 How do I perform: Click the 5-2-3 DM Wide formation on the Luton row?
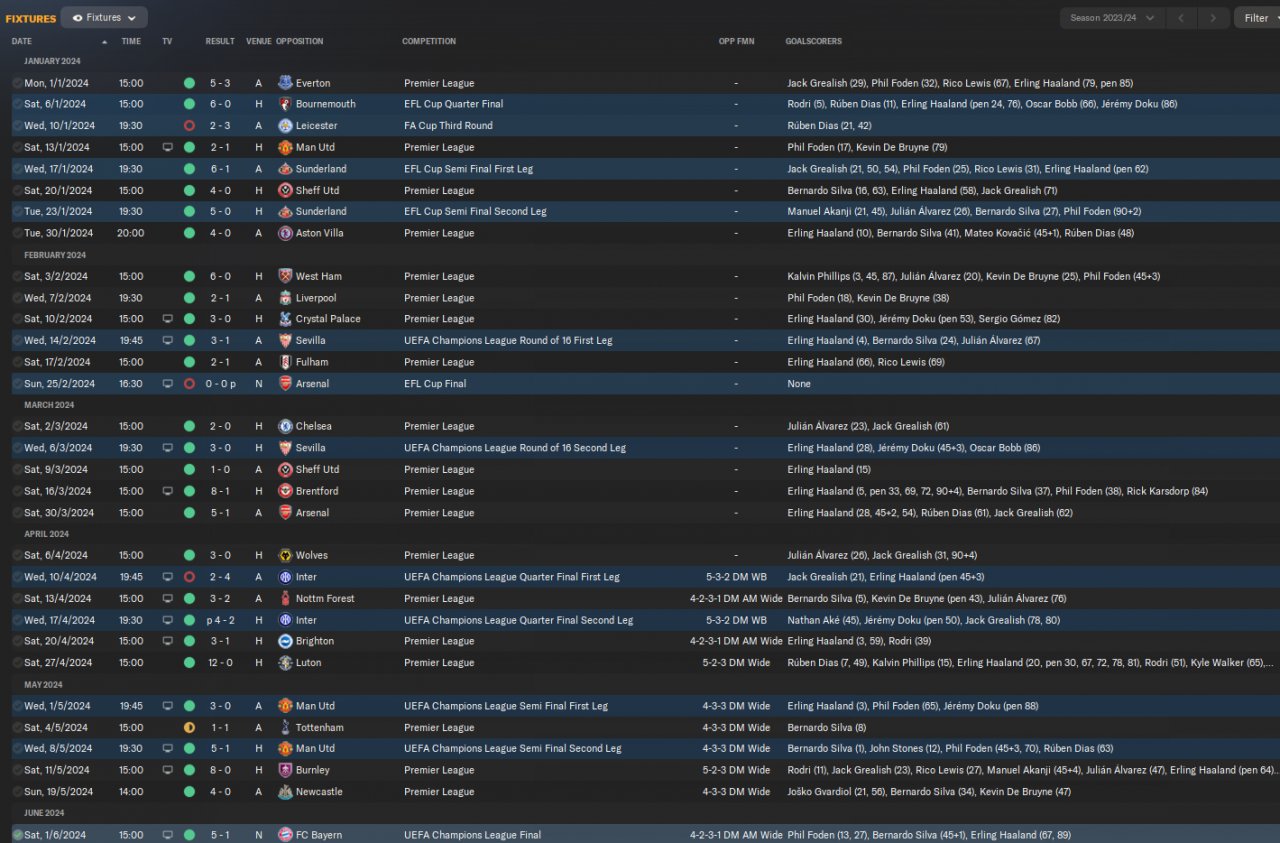736,663
